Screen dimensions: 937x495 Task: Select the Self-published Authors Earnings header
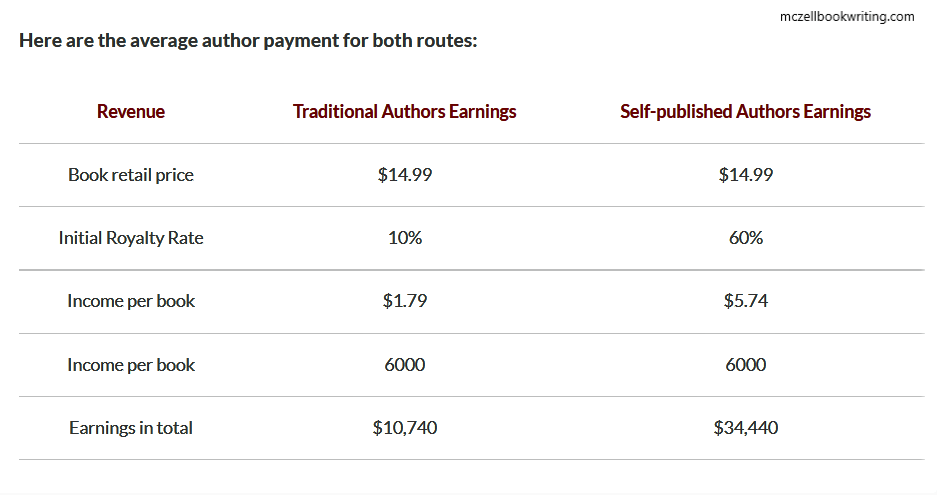[745, 111]
